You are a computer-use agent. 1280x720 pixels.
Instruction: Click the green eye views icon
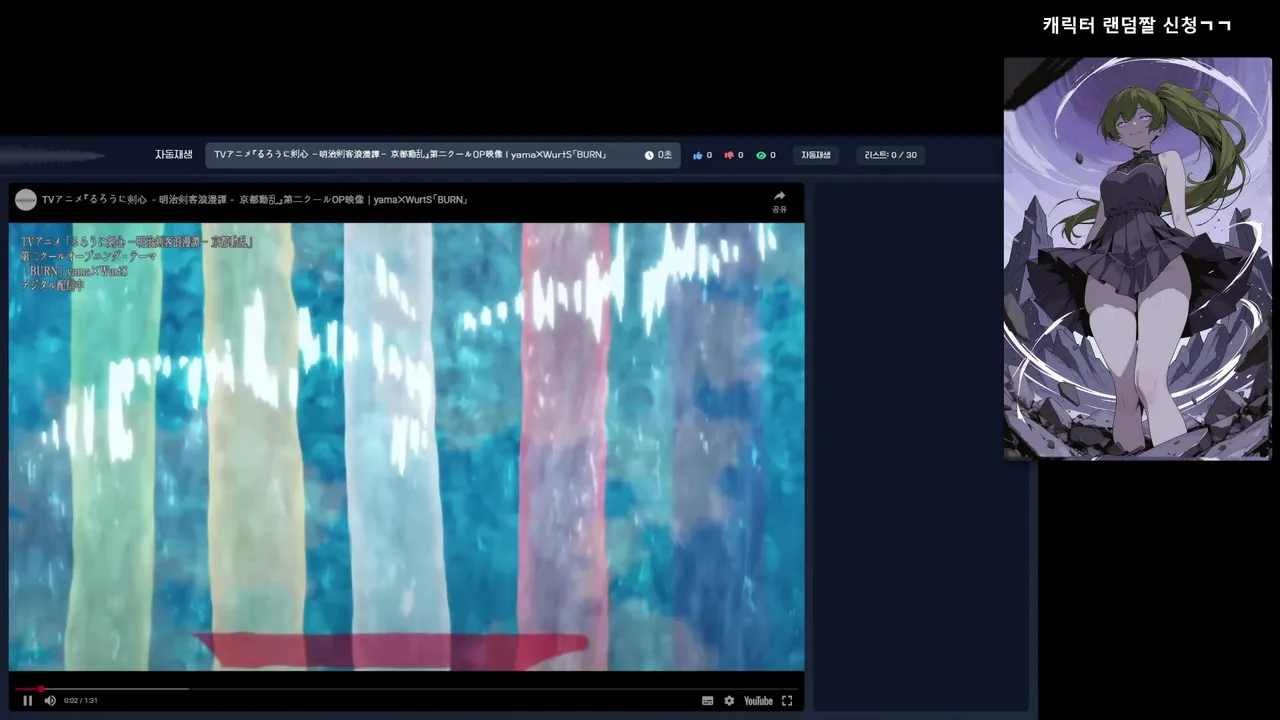click(761, 156)
